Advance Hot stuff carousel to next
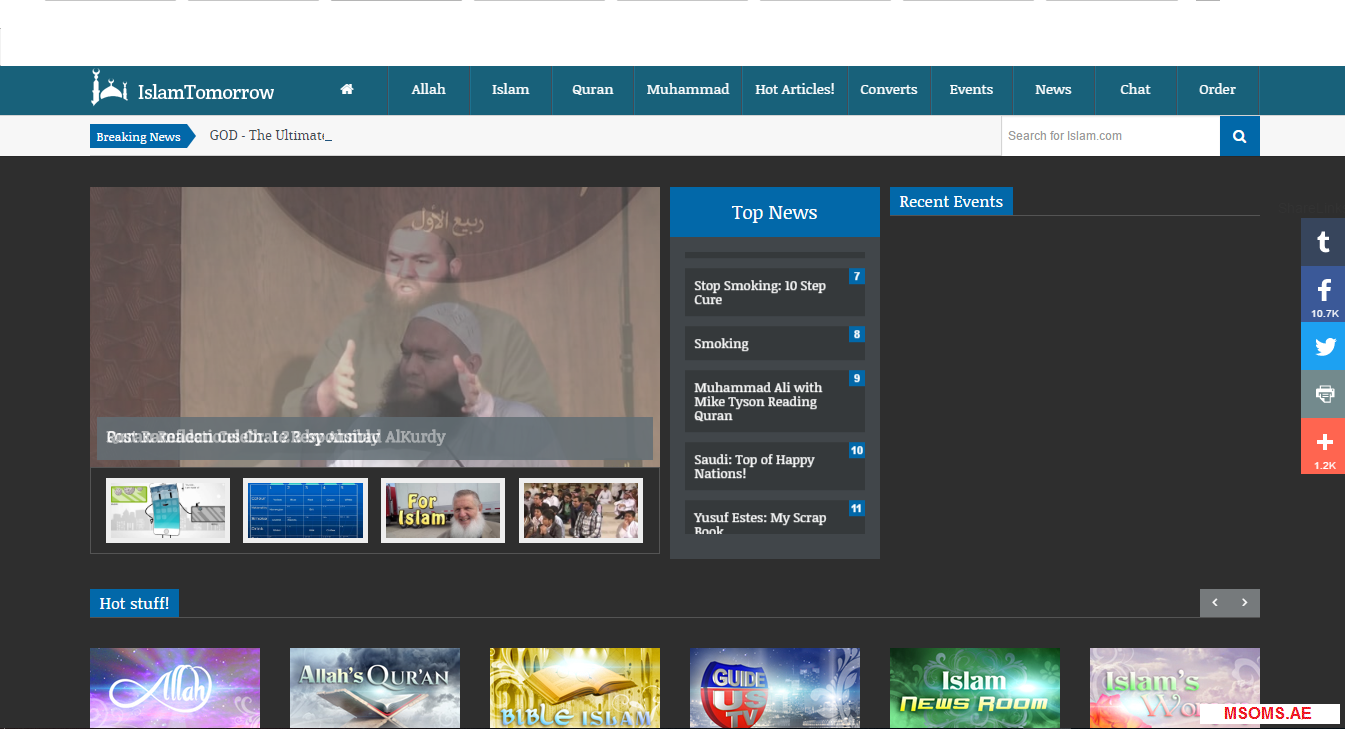1345x729 pixels. click(x=1245, y=603)
